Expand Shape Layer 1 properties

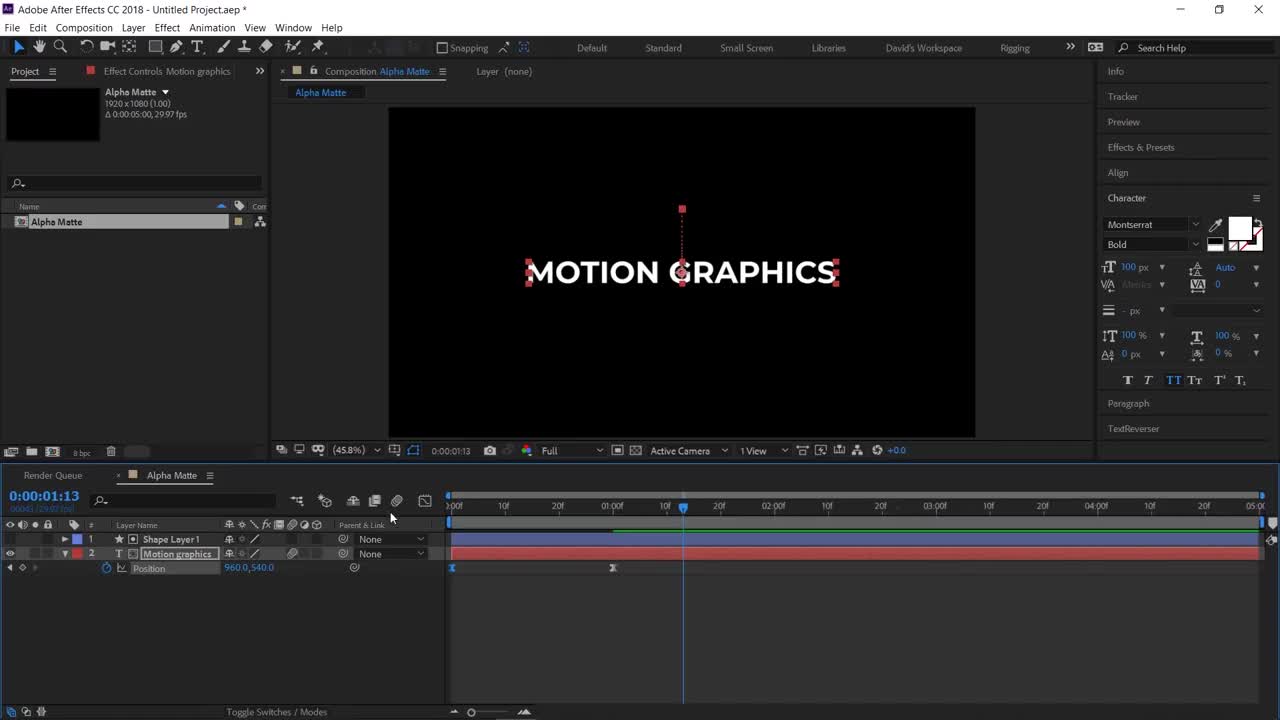point(65,539)
